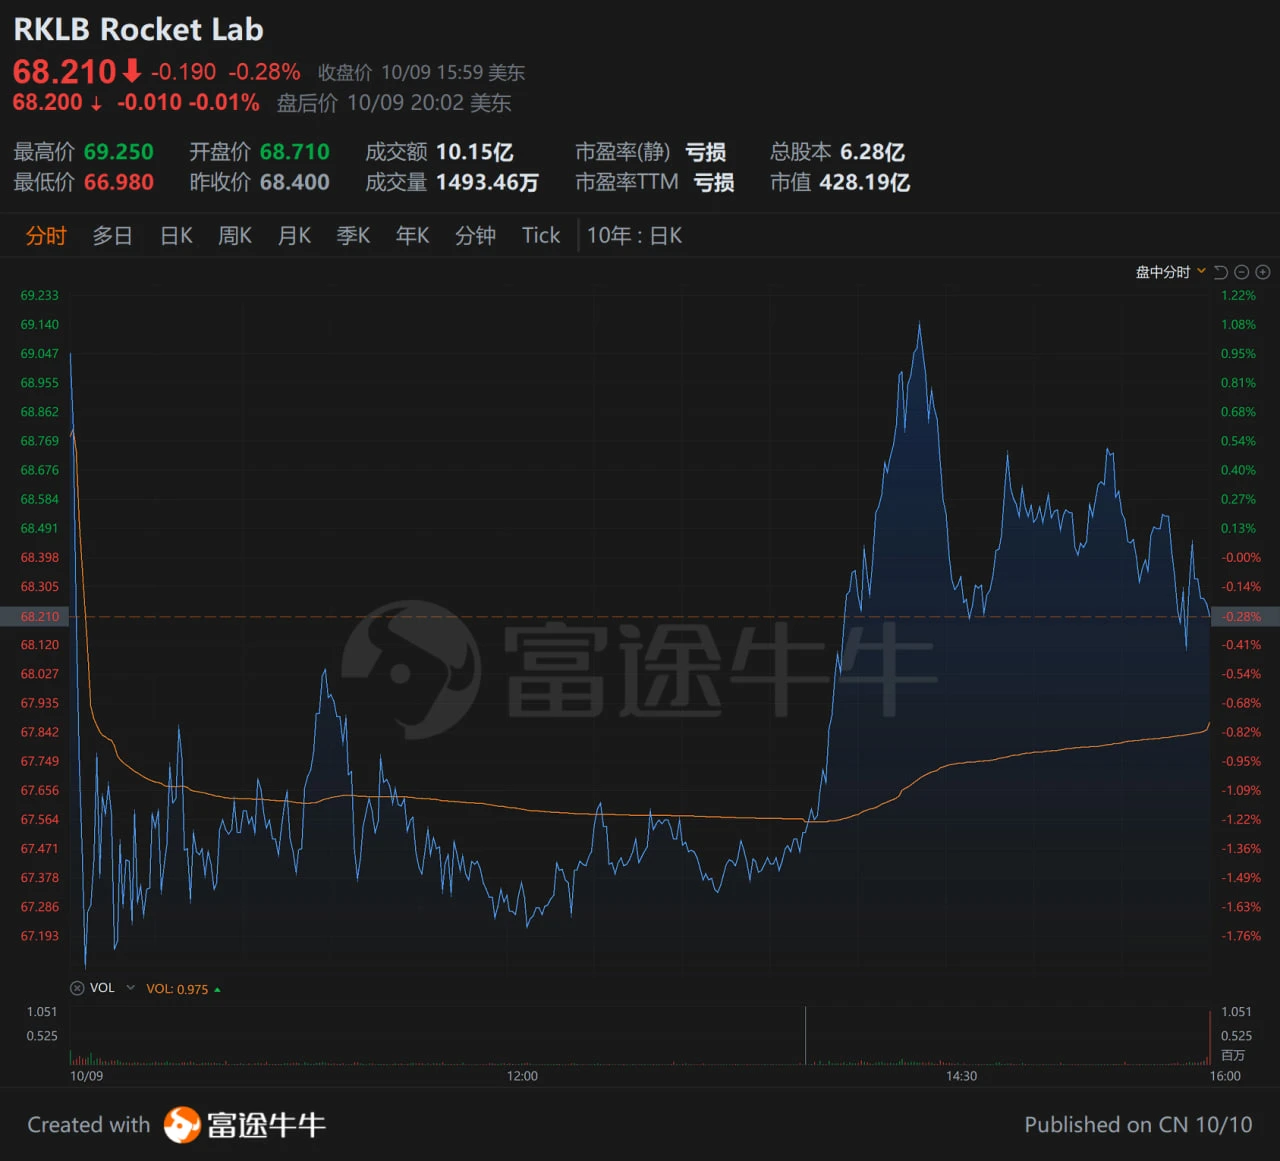Click the 69.233 top price axis label

(x=40, y=295)
